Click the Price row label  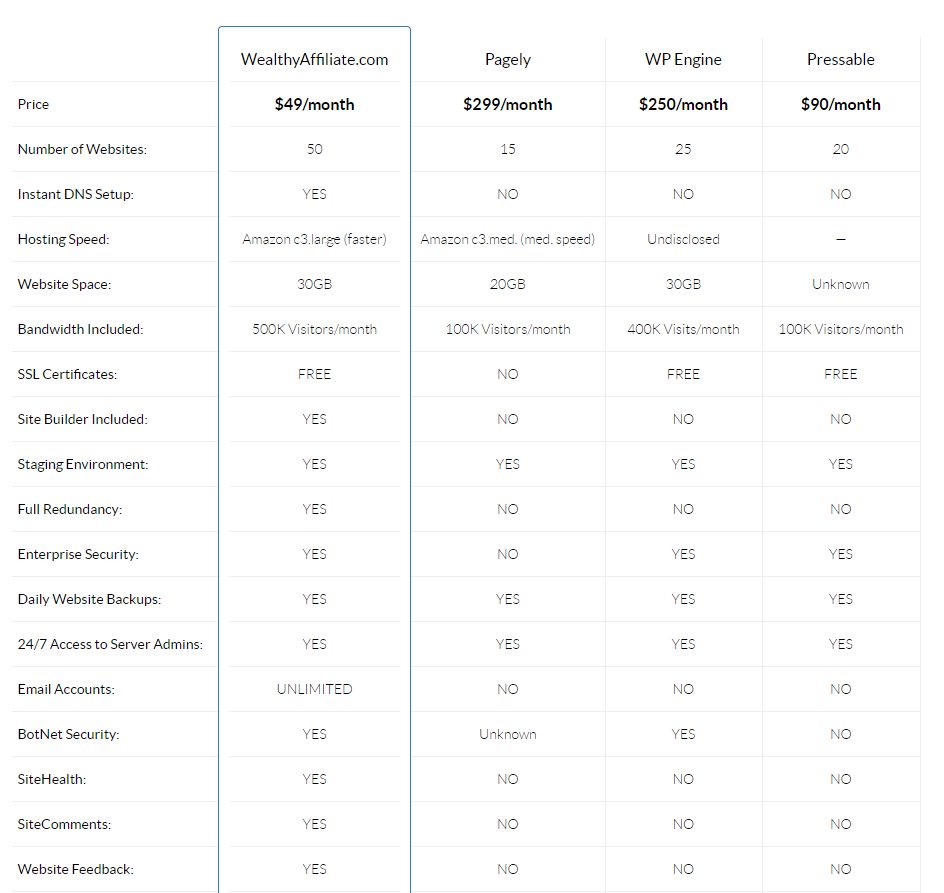(33, 104)
